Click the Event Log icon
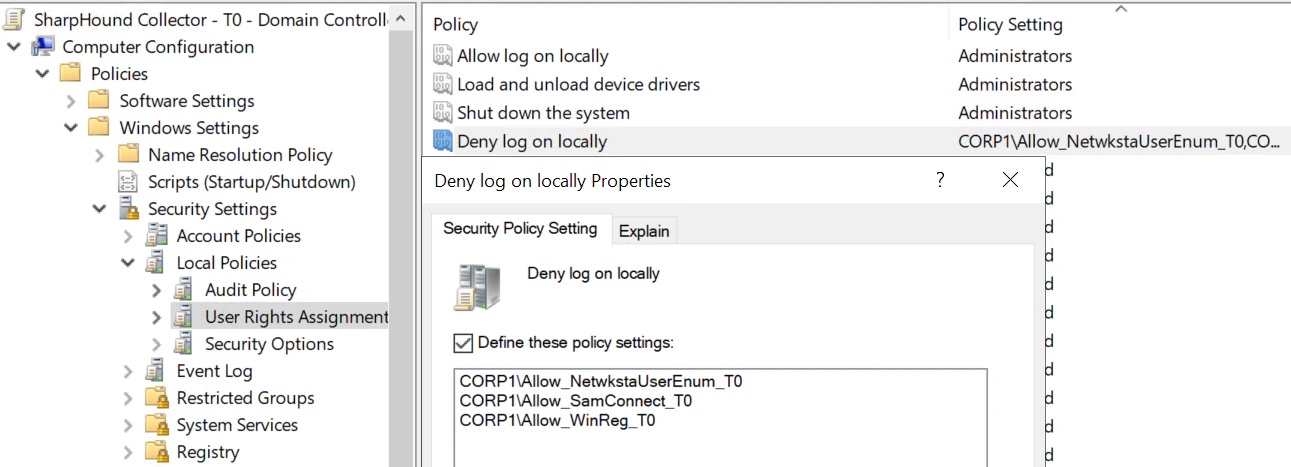This screenshot has height=467, width=1291. click(155, 371)
